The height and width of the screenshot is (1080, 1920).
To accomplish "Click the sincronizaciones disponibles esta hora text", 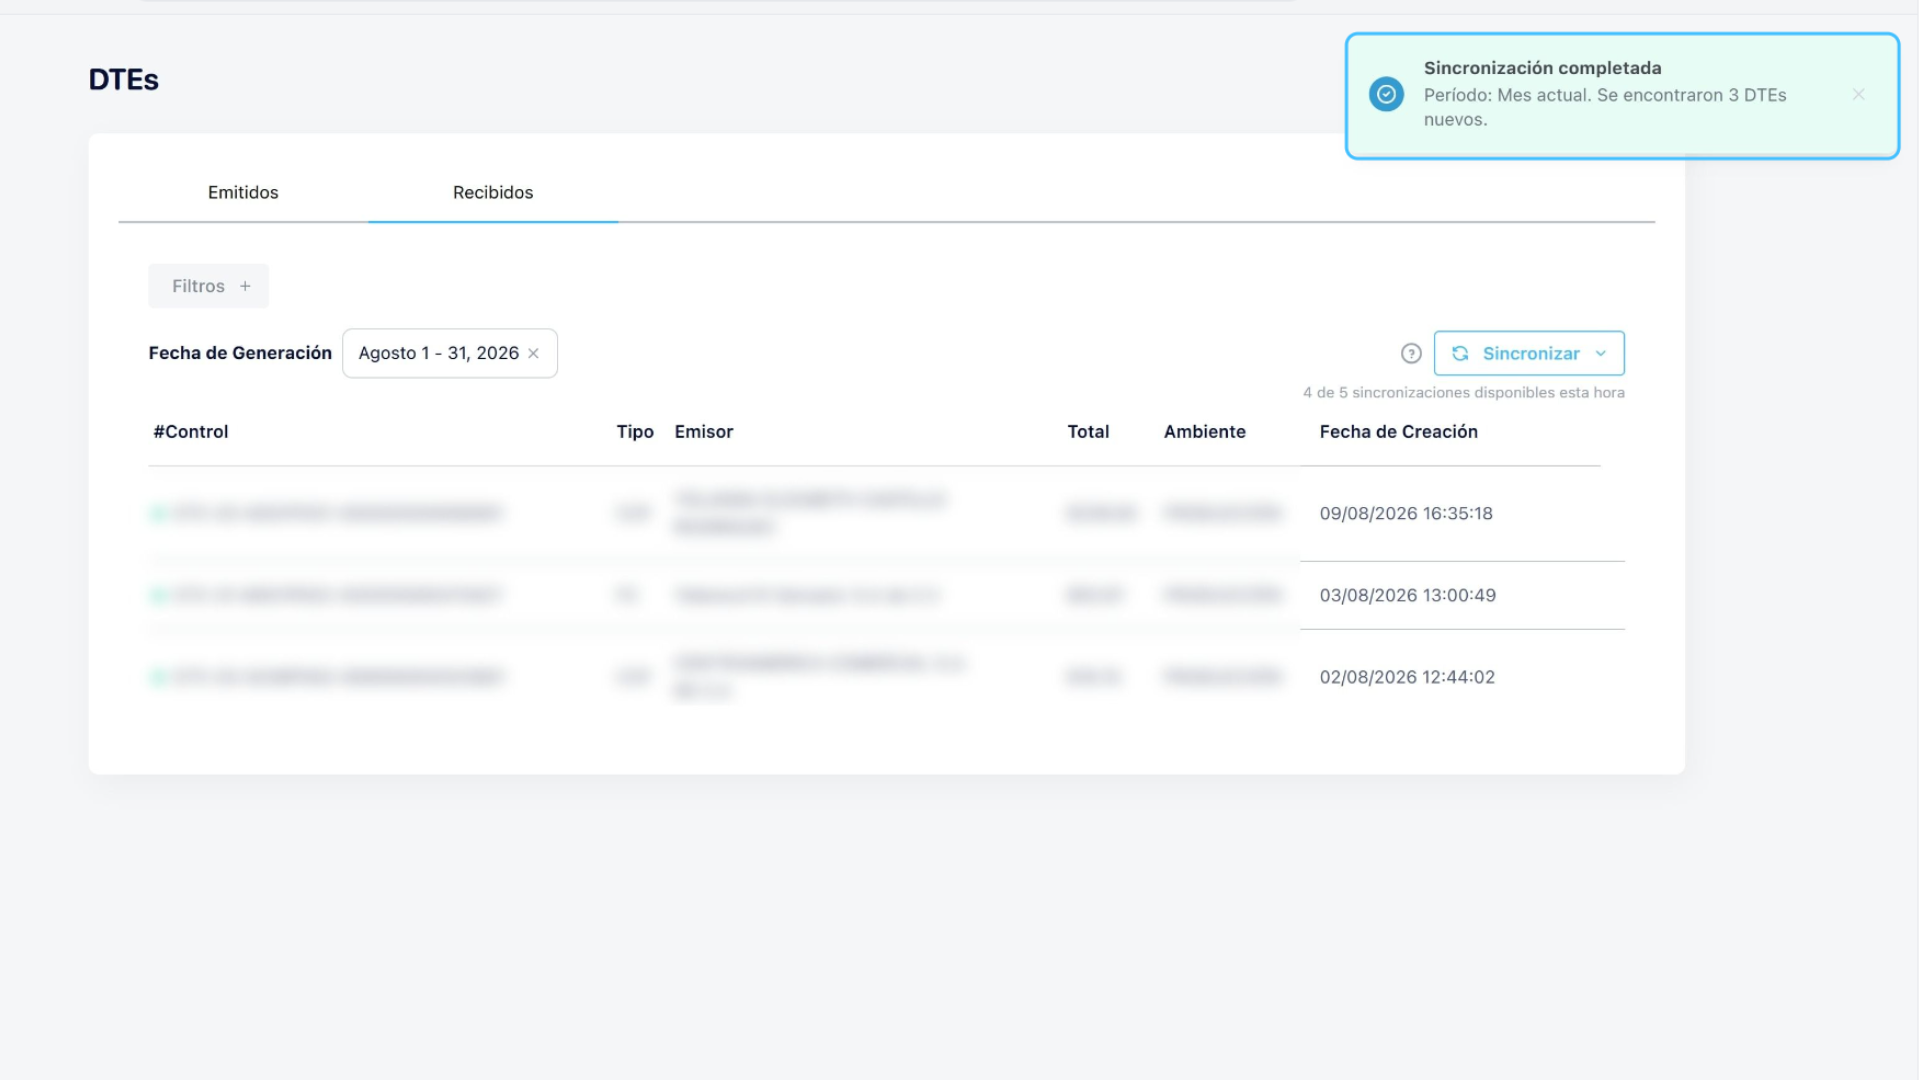I will pos(1464,392).
